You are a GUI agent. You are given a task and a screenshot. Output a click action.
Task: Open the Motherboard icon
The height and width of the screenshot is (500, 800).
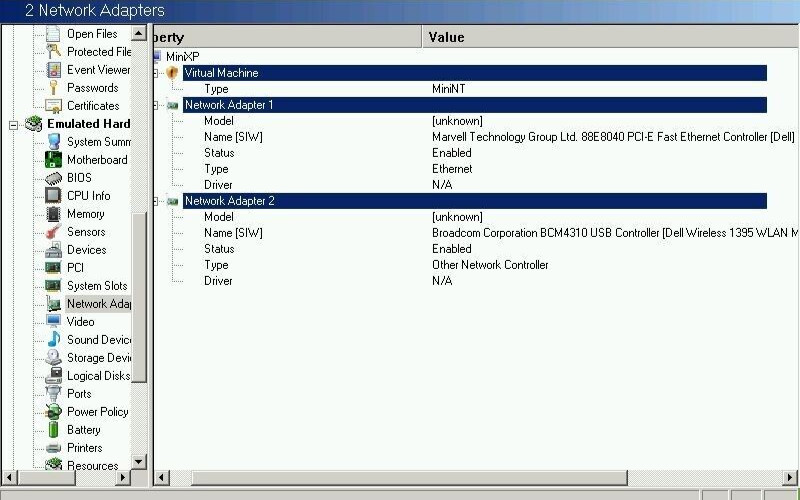[x=53, y=160]
